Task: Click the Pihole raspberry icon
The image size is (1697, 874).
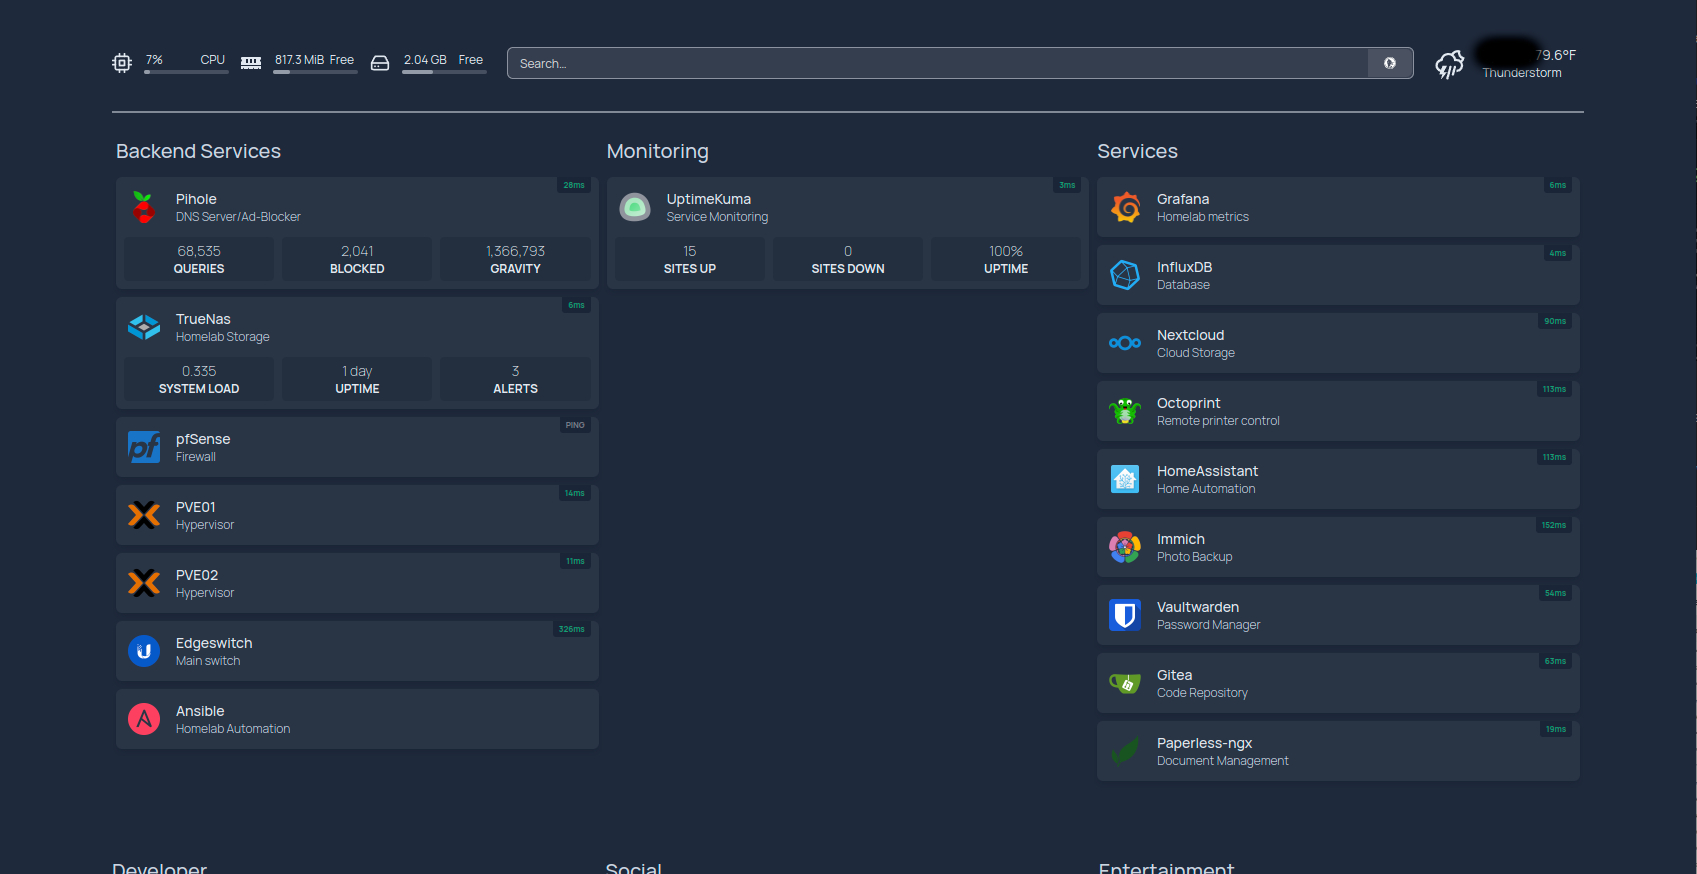Action: 144,207
